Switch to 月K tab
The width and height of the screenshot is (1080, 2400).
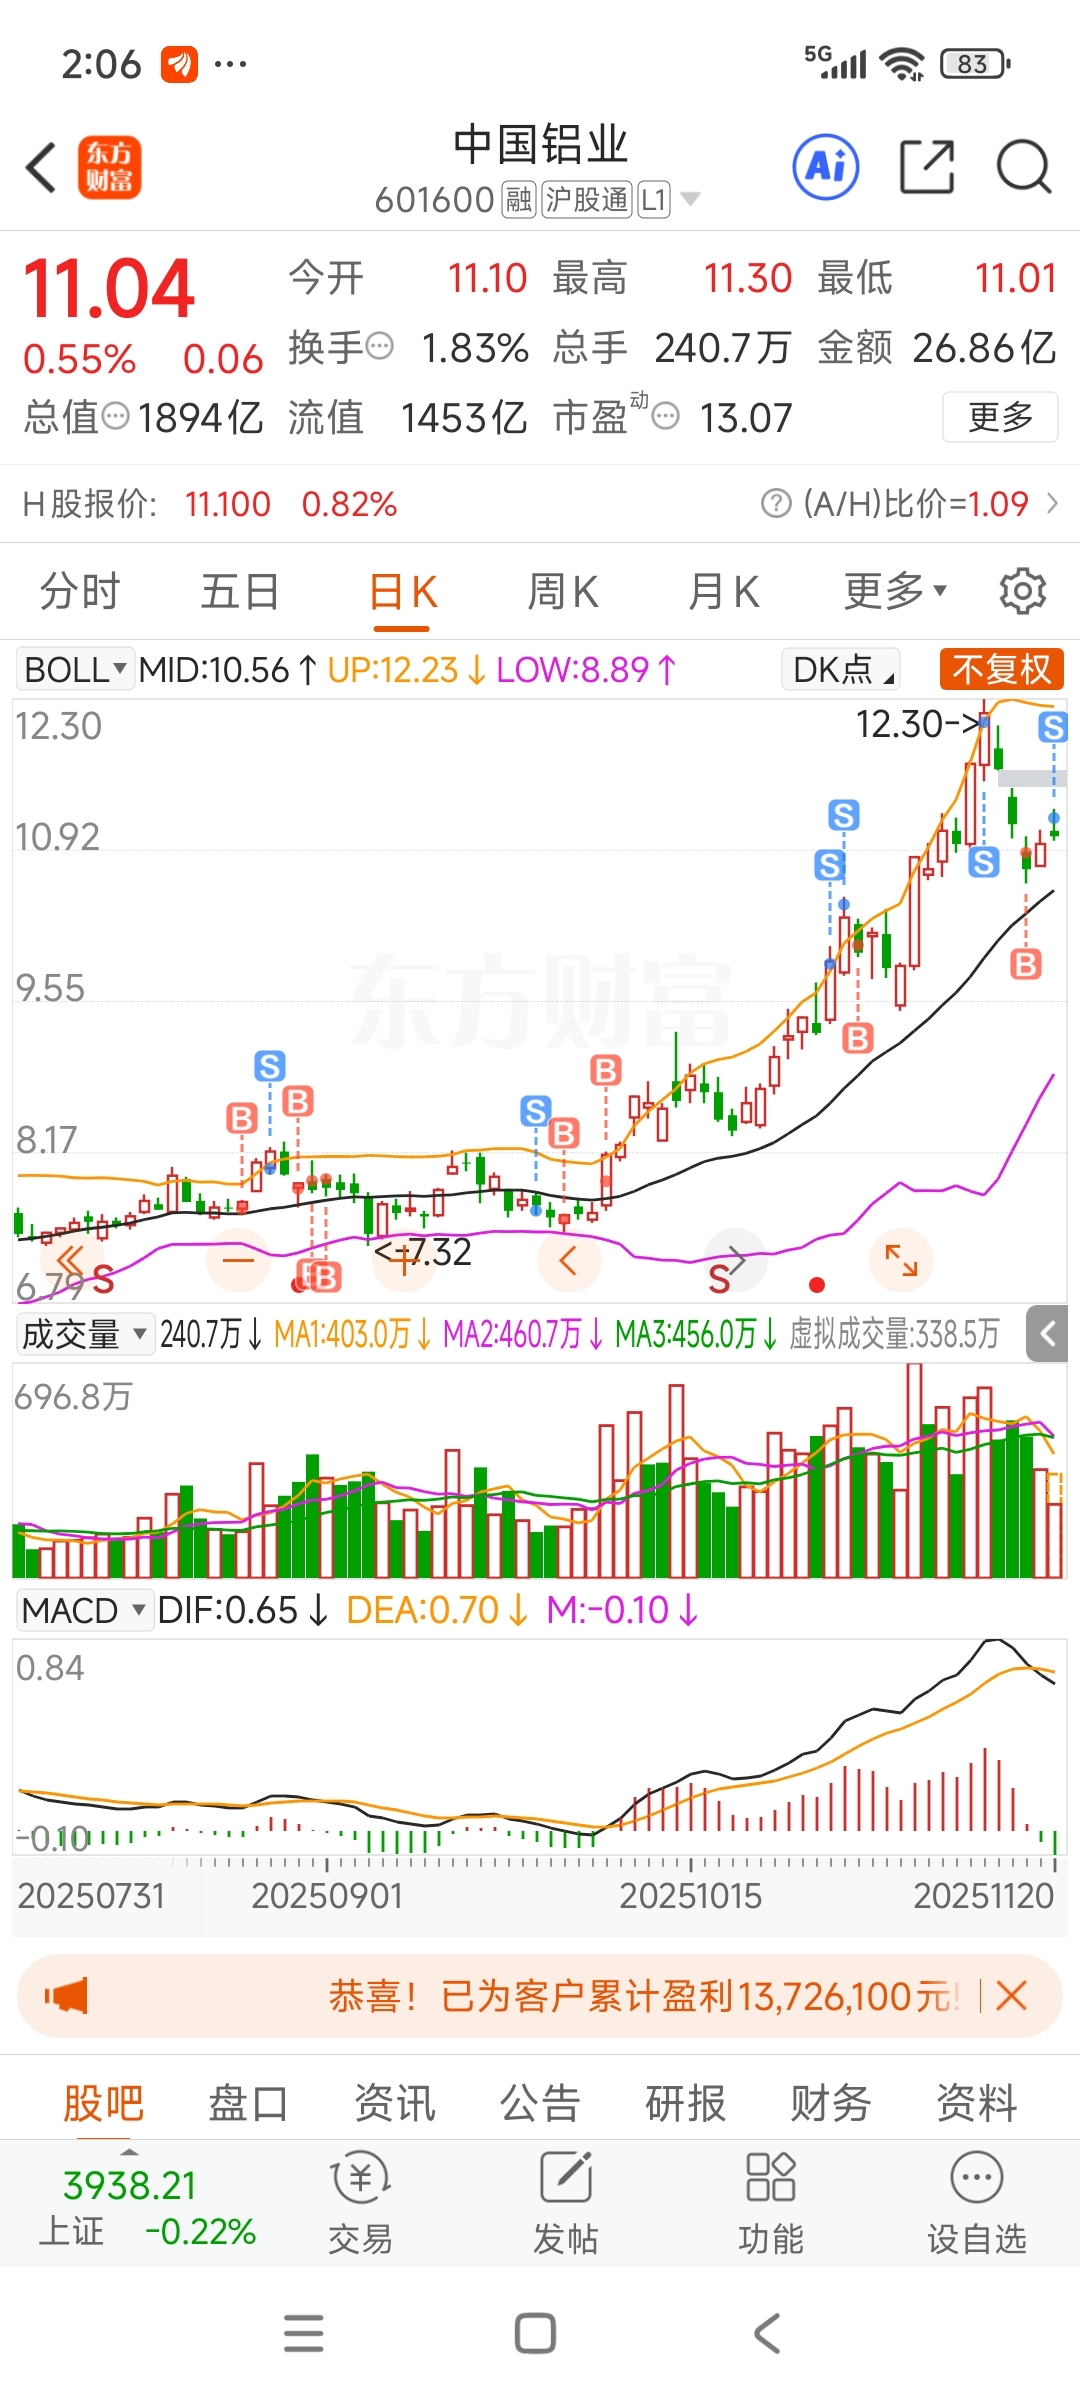724,591
